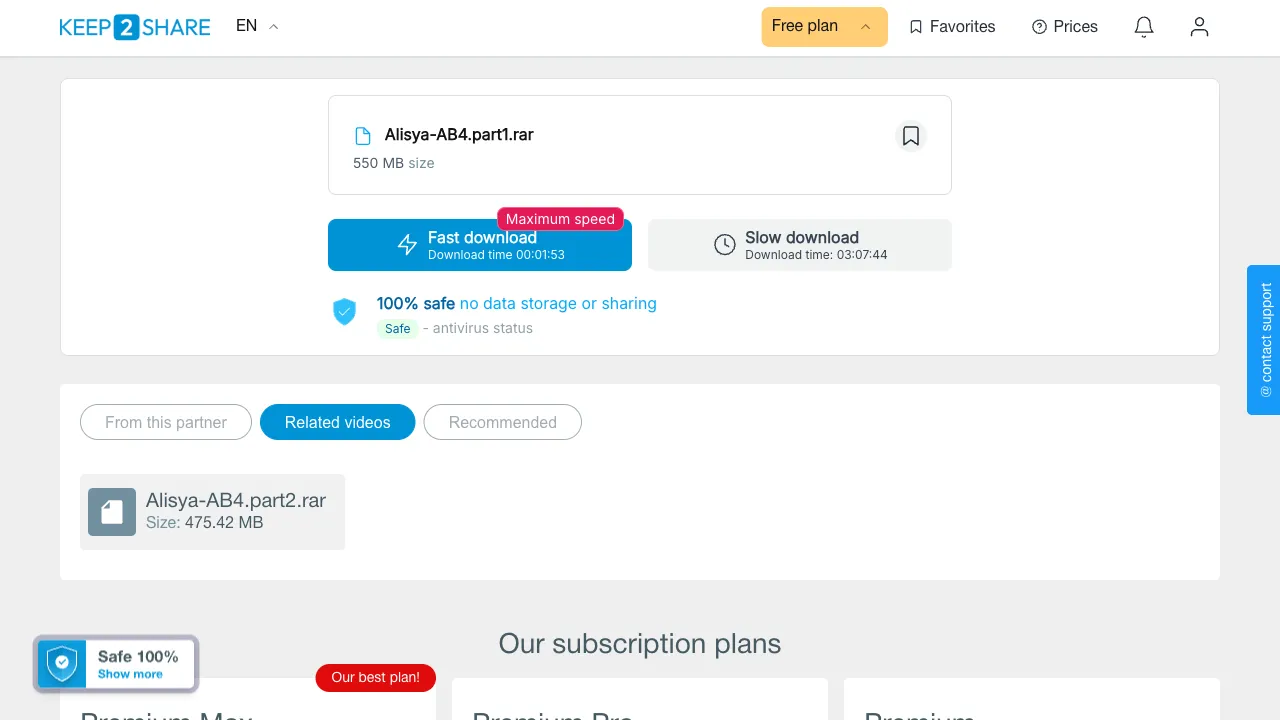1280x720 pixels.
Task: Open the contact support side tab
Action: pos(1264,340)
